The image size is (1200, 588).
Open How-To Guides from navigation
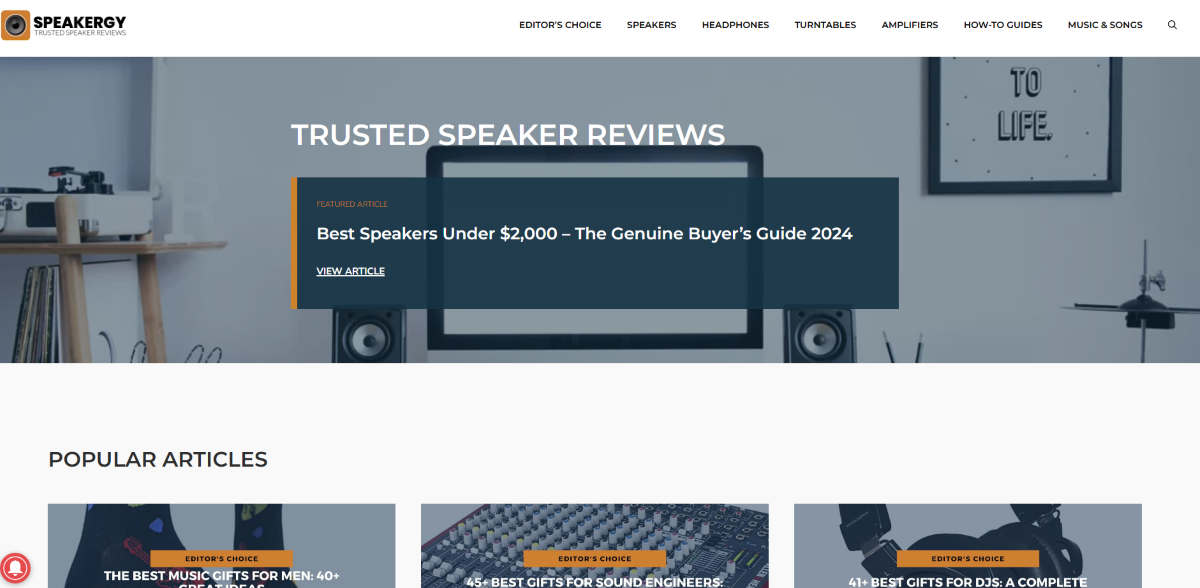[x=1002, y=25]
